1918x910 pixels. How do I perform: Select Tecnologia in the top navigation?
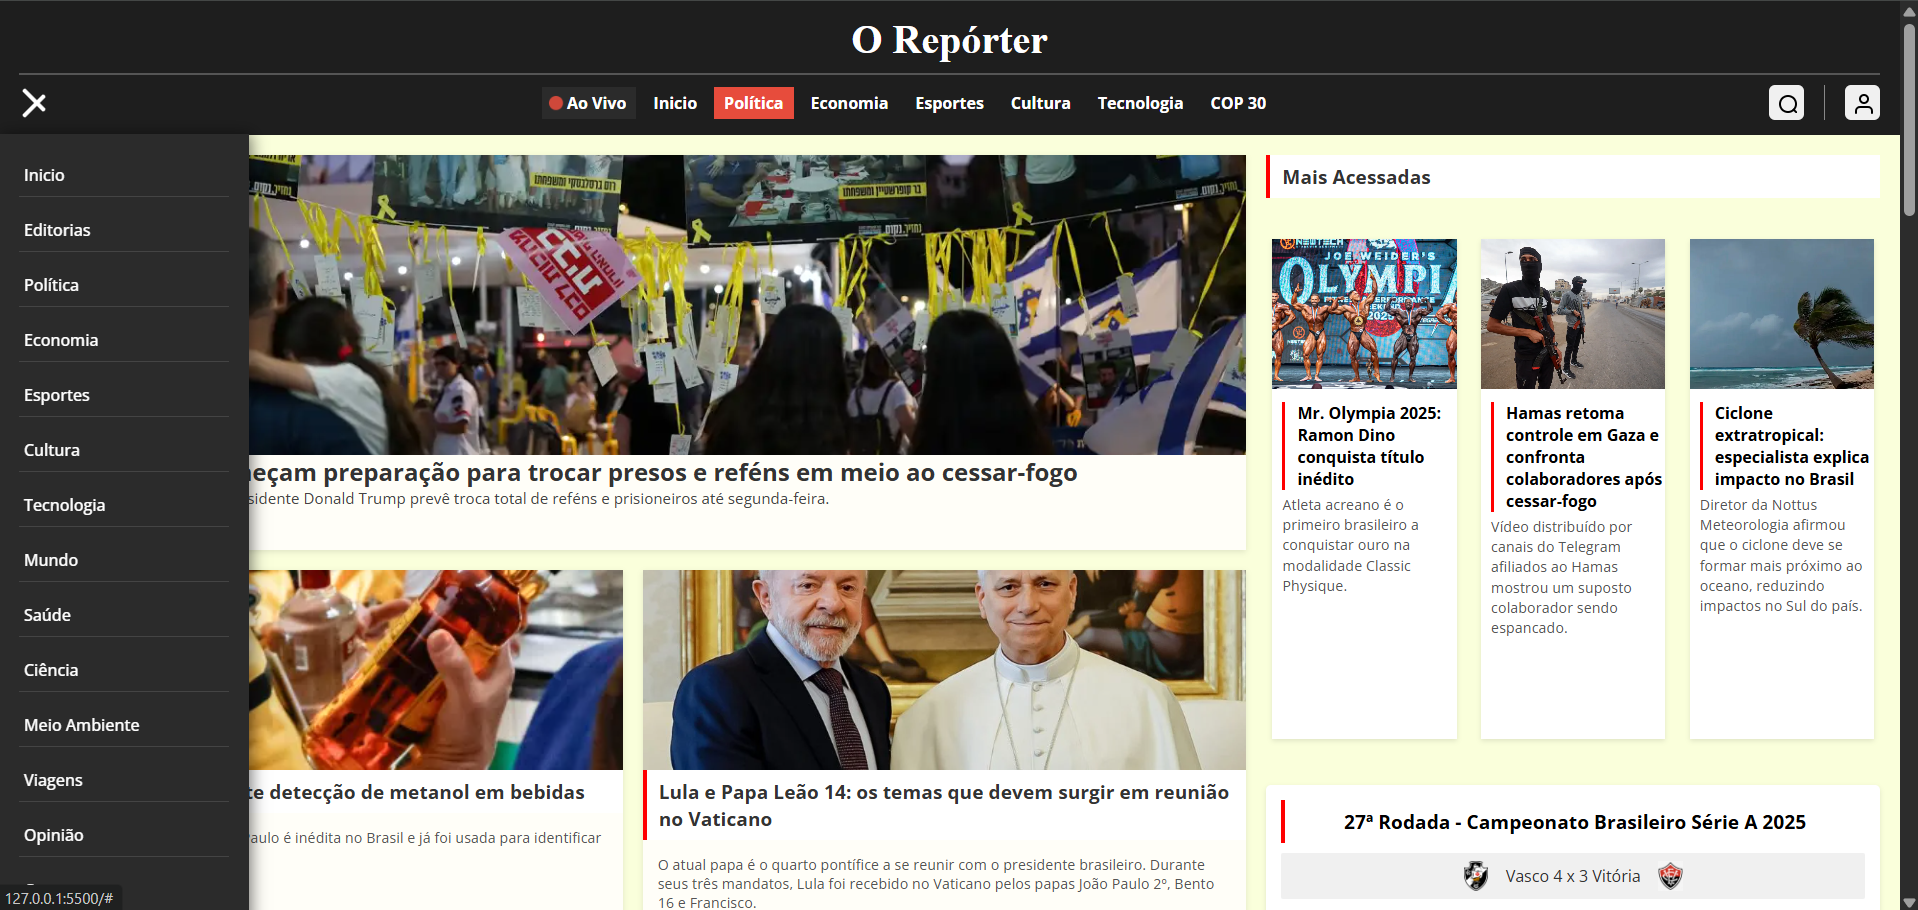(1140, 102)
